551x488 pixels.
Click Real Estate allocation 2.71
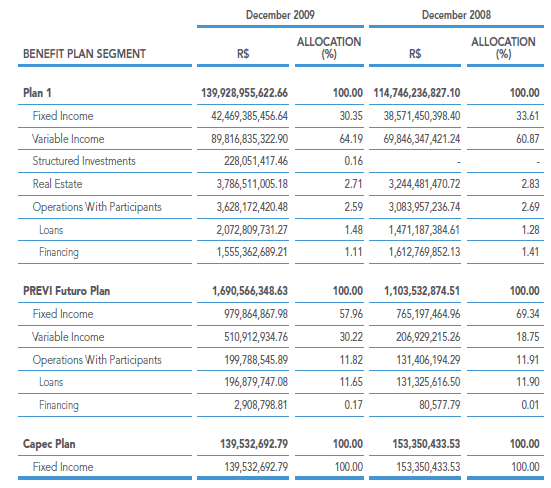[353, 184]
